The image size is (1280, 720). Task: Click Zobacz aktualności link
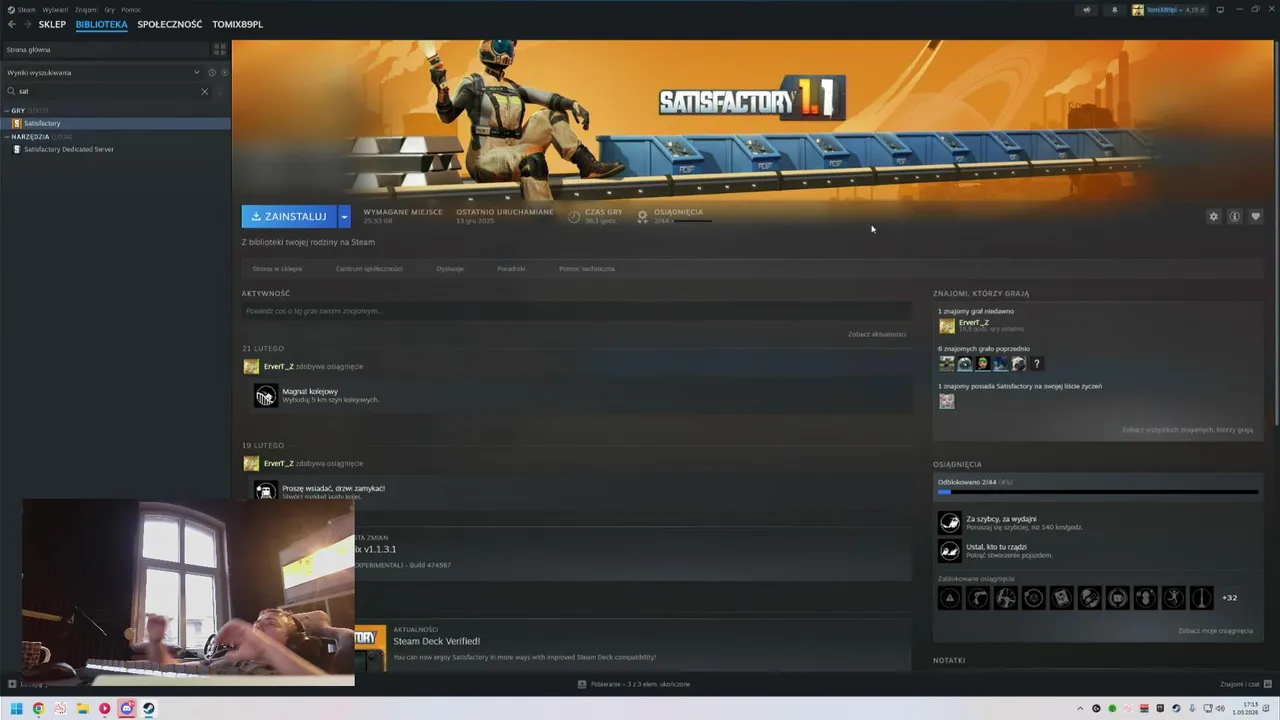pos(876,334)
